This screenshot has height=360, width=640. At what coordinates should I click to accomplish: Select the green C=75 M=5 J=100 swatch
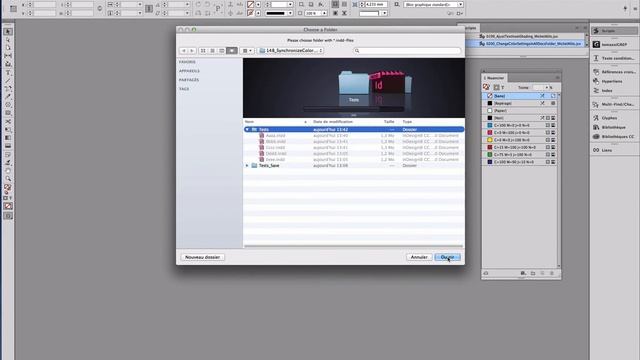[x=520, y=155]
